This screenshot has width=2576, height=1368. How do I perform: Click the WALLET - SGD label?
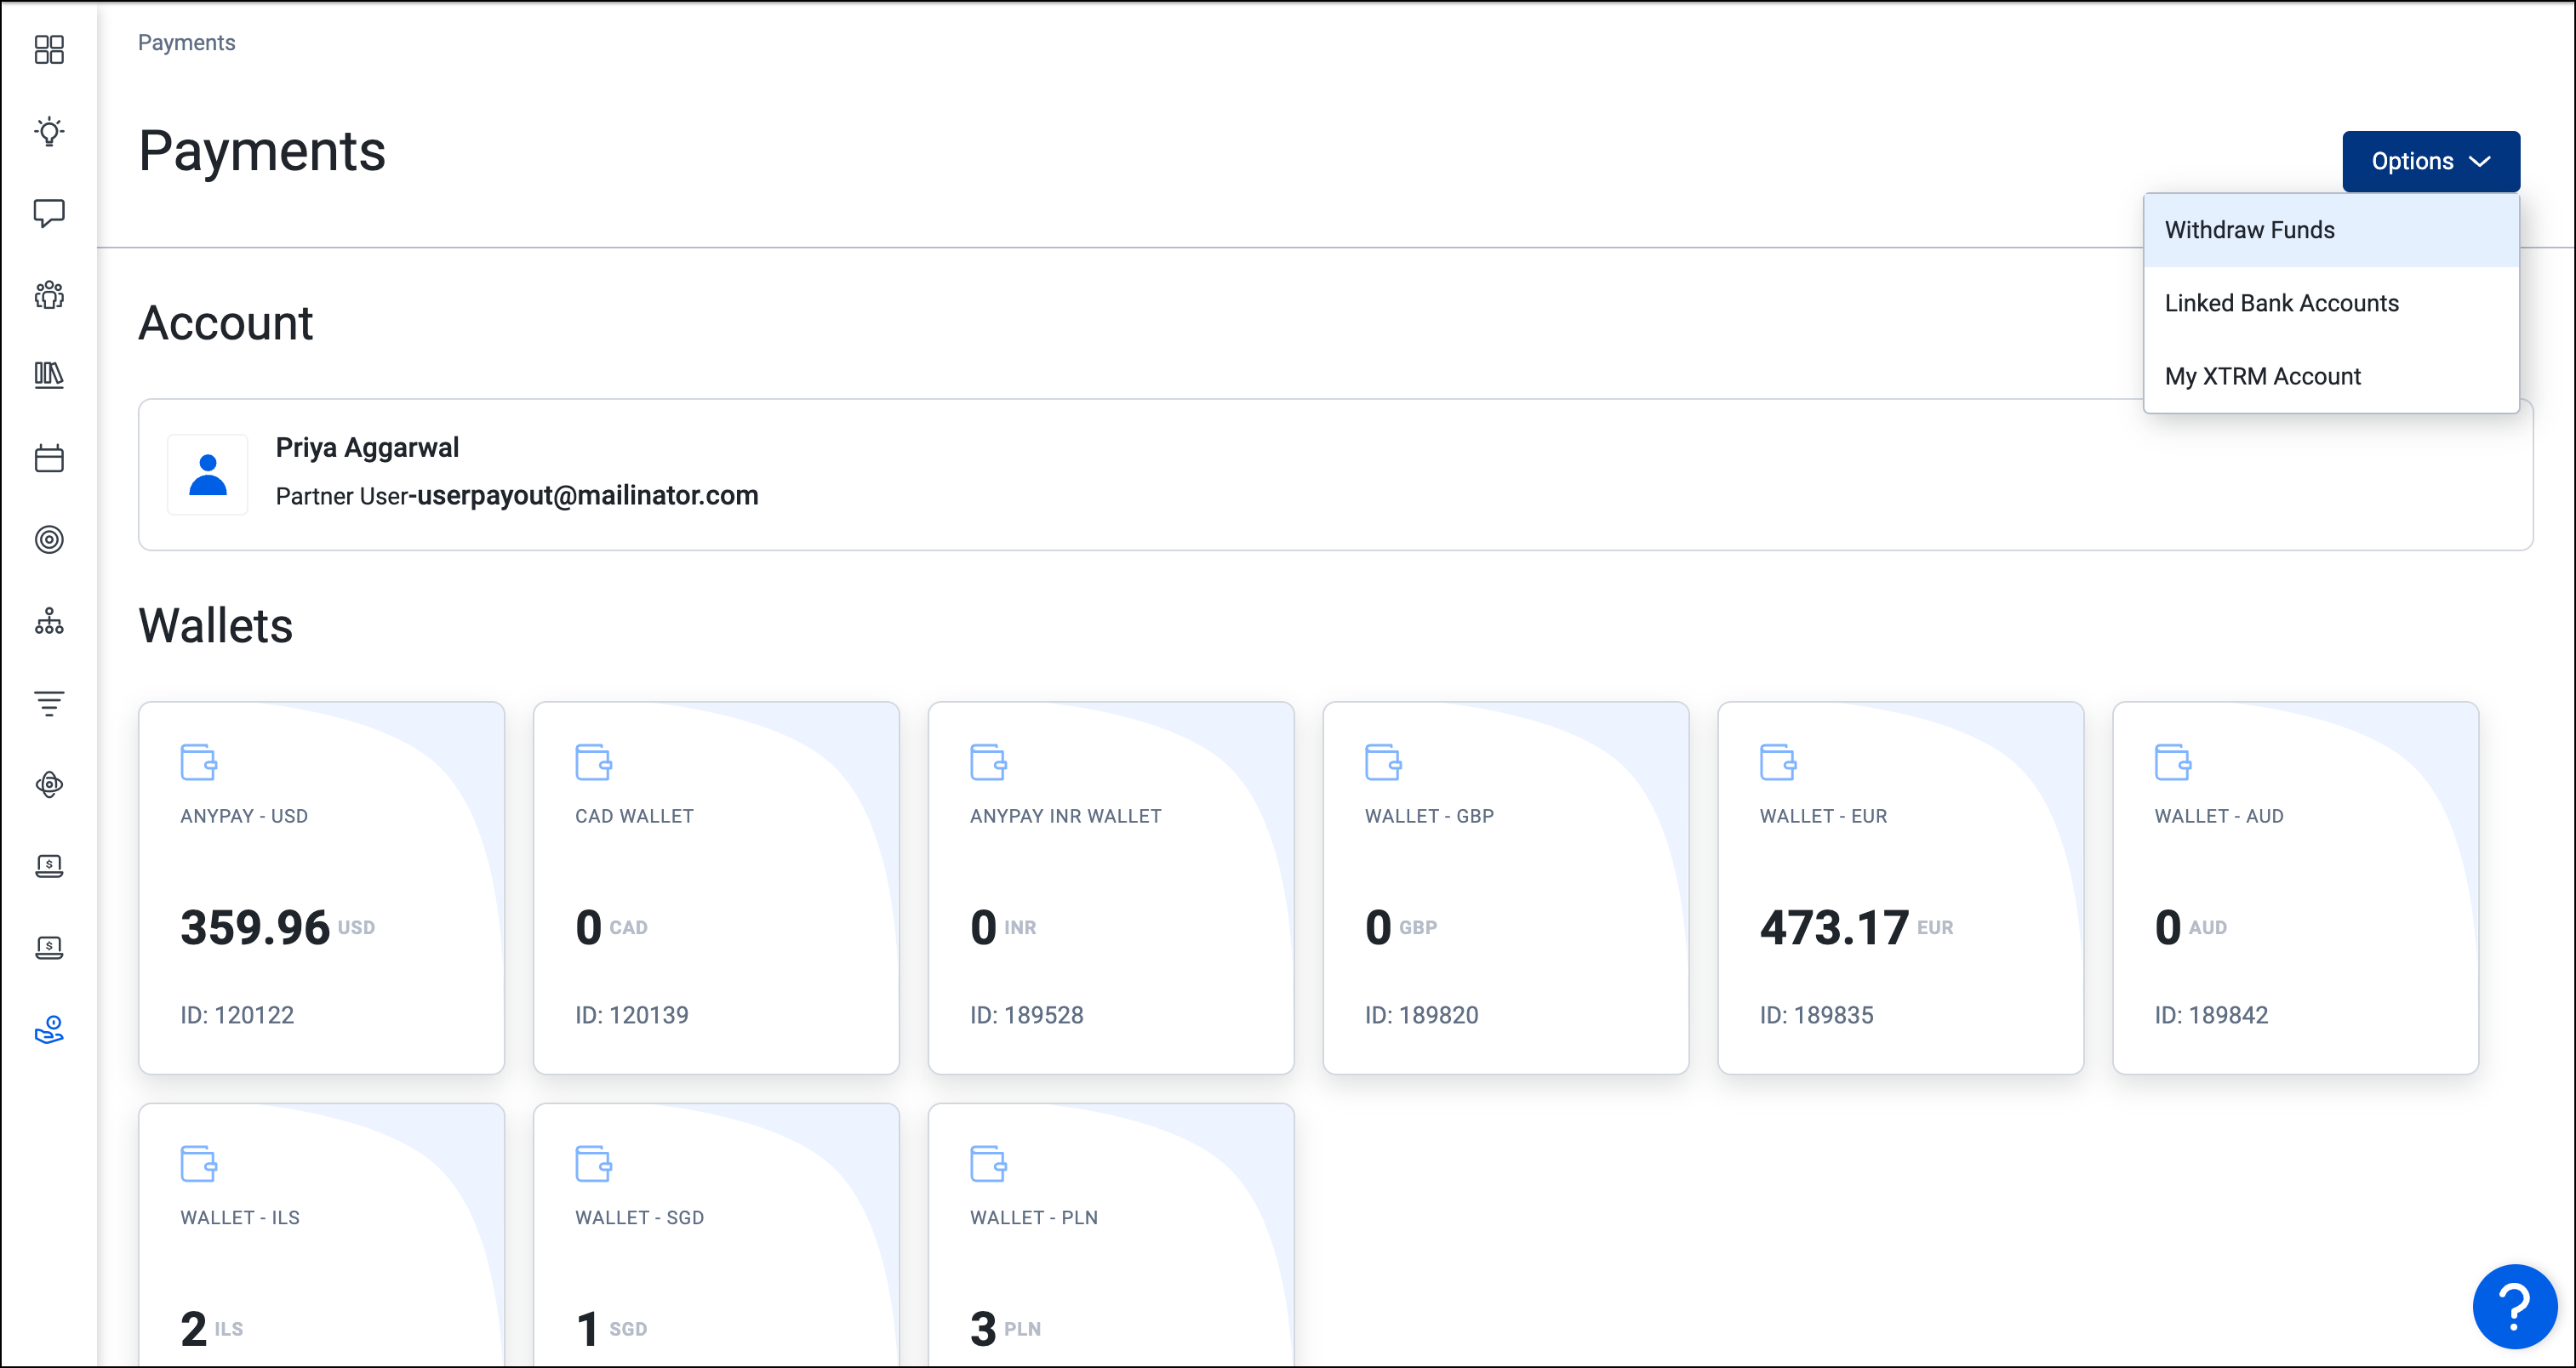coord(640,1218)
